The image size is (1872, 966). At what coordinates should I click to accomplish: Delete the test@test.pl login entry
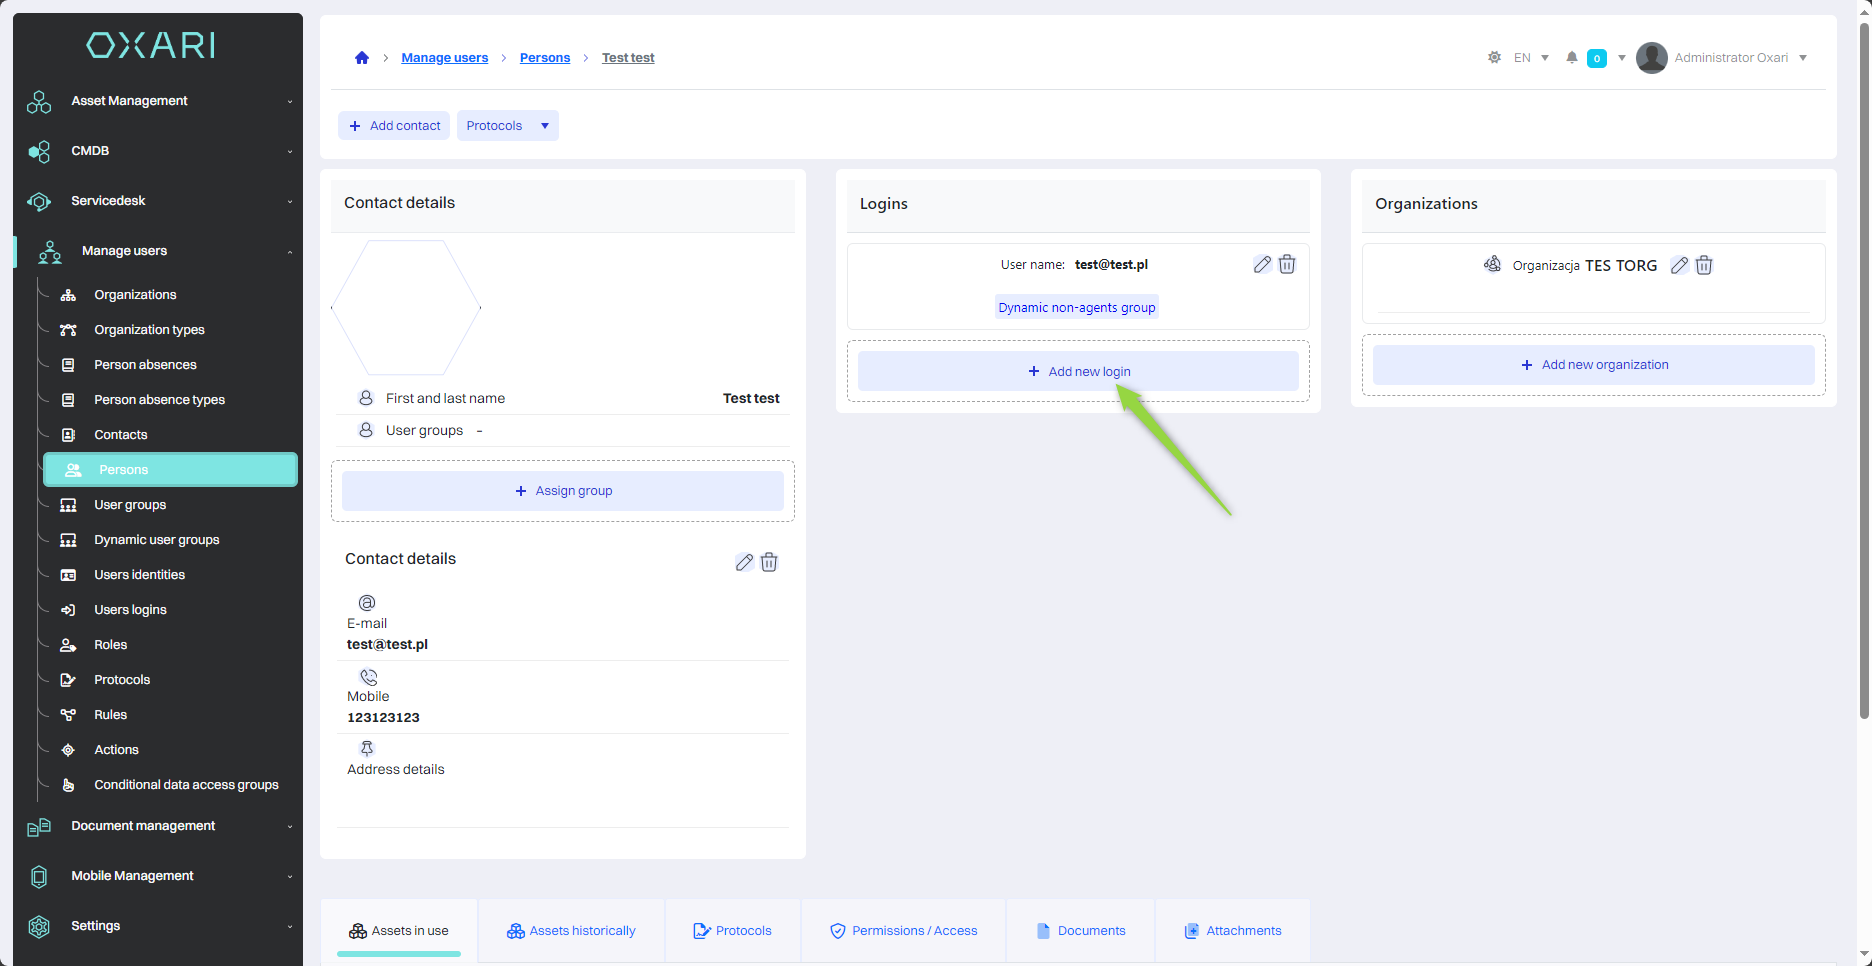coord(1287,265)
